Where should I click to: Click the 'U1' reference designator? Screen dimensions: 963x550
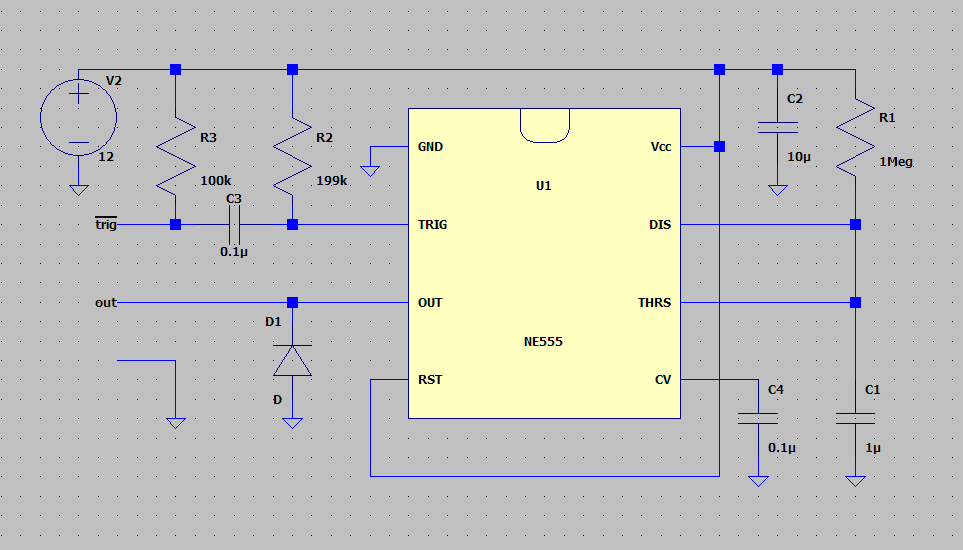click(x=544, y=185)
